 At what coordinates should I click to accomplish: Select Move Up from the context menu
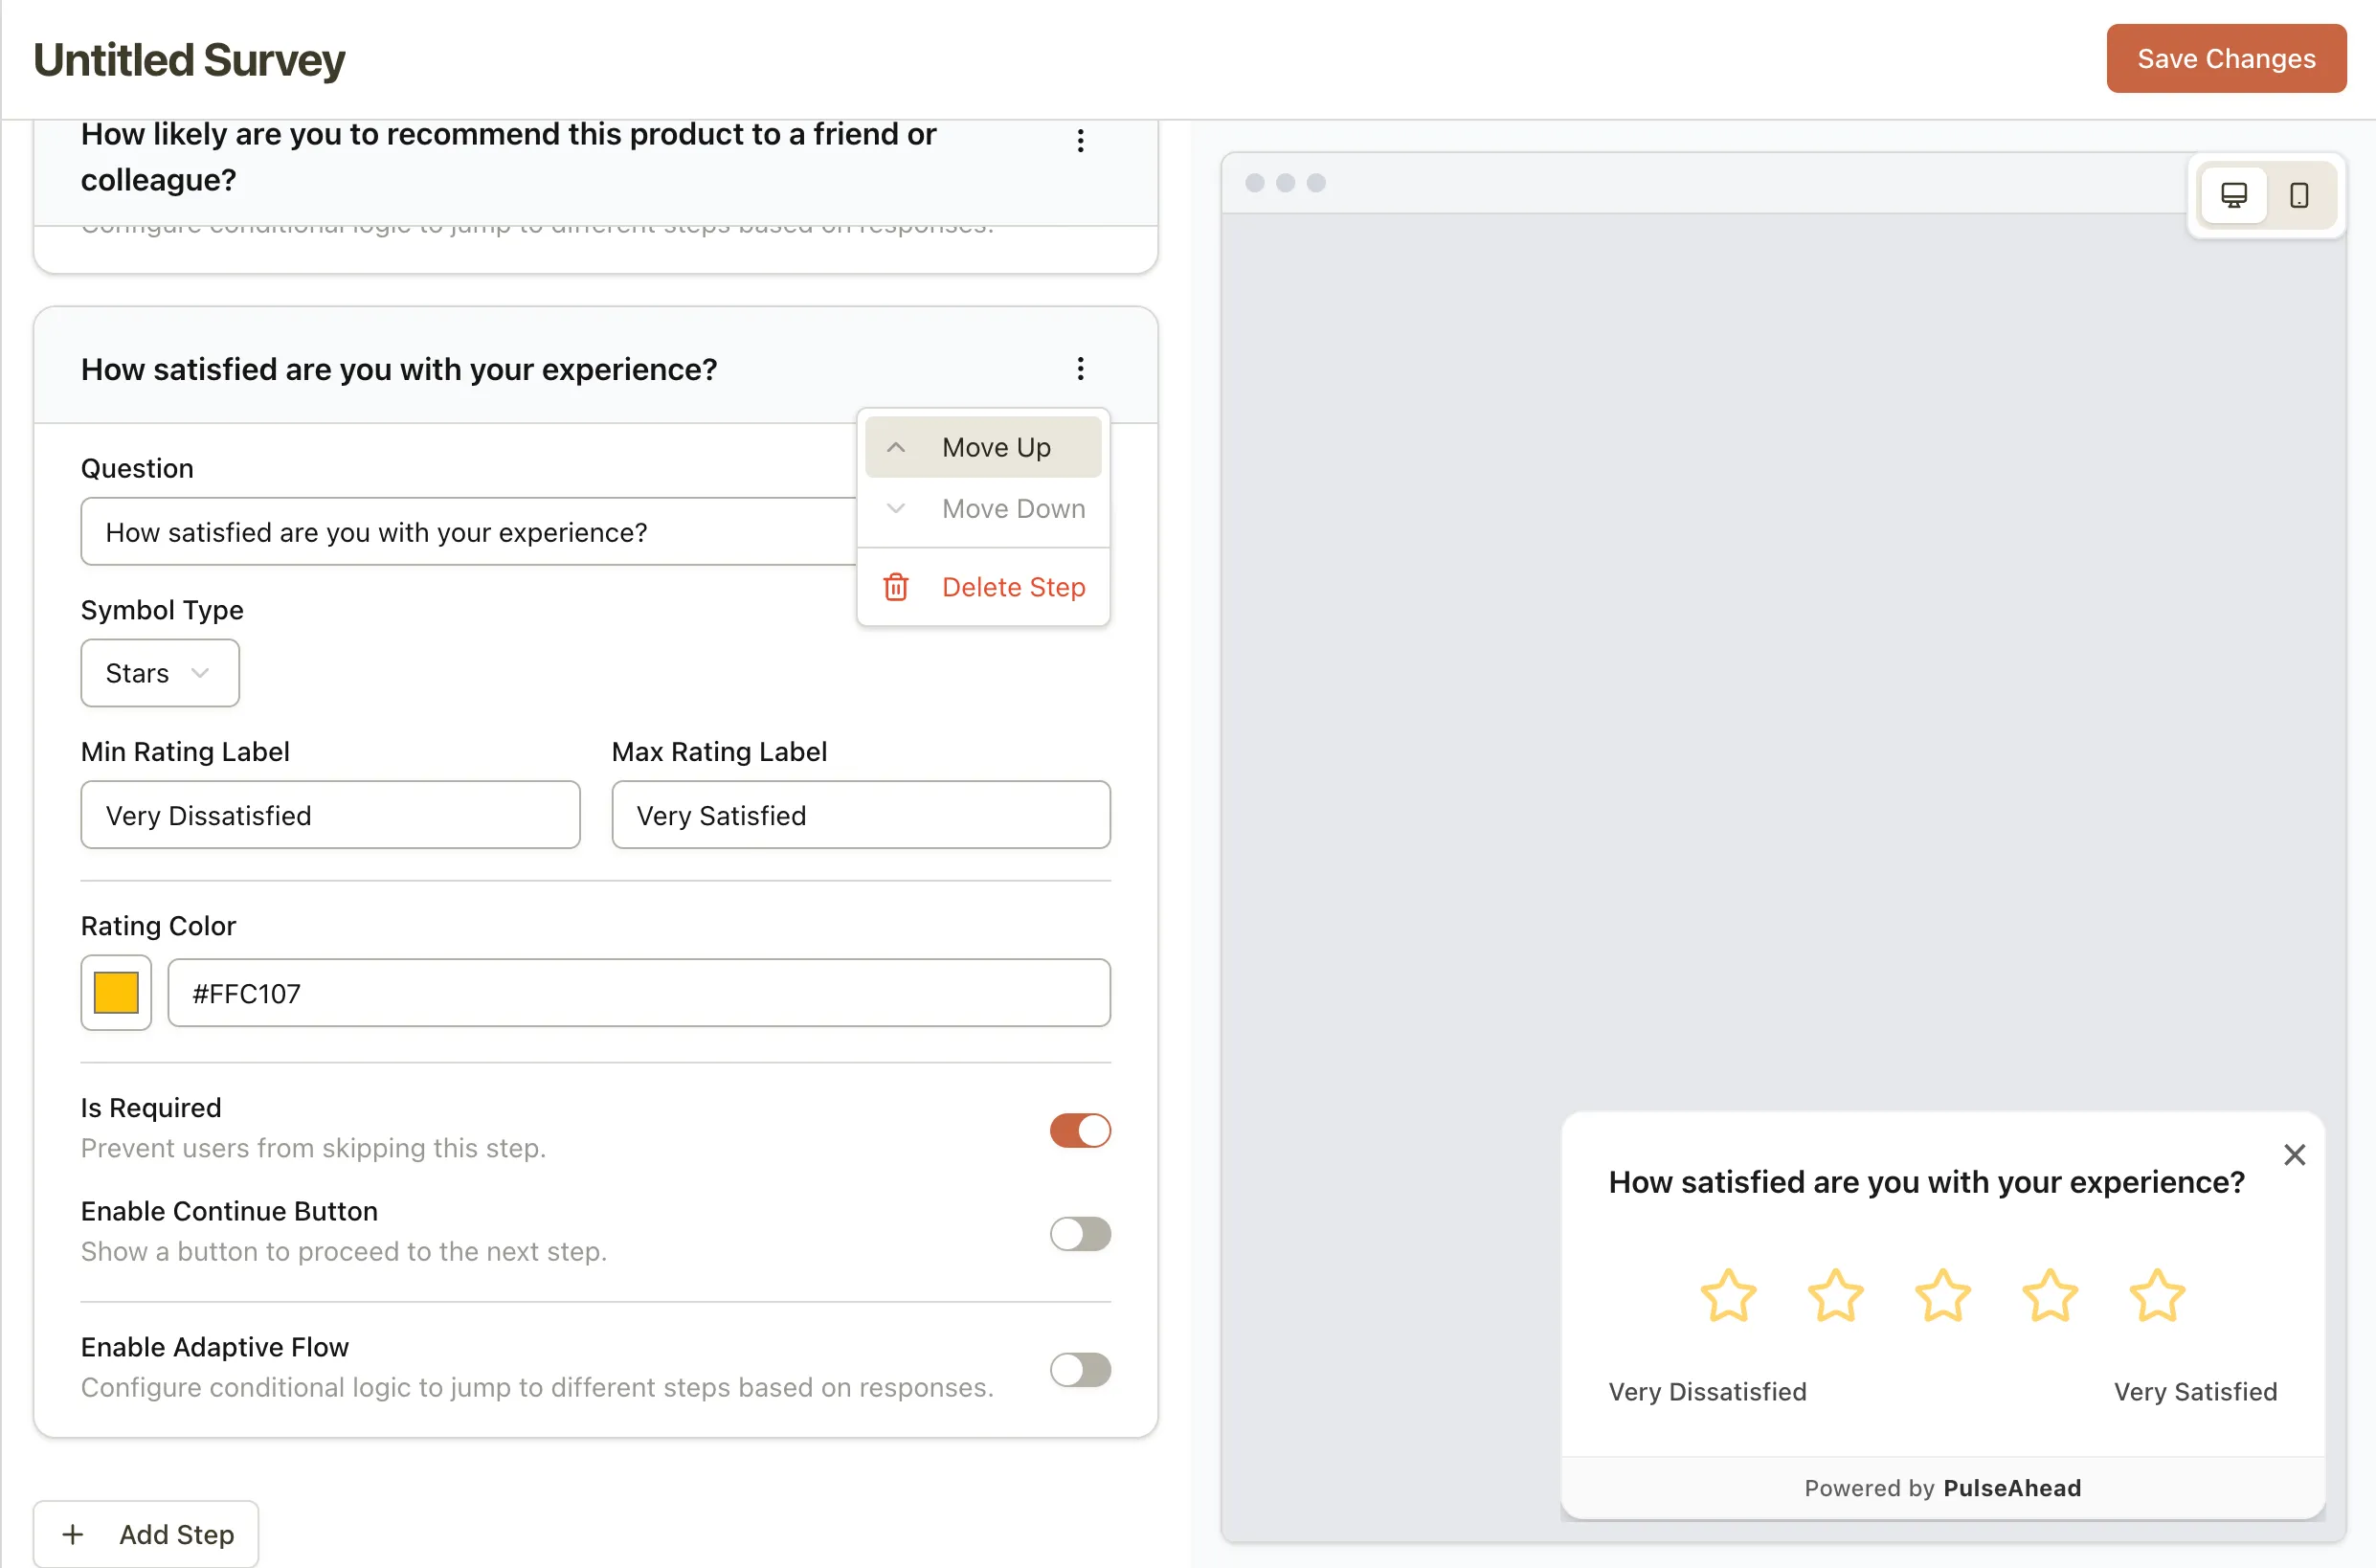pos(983,446)
